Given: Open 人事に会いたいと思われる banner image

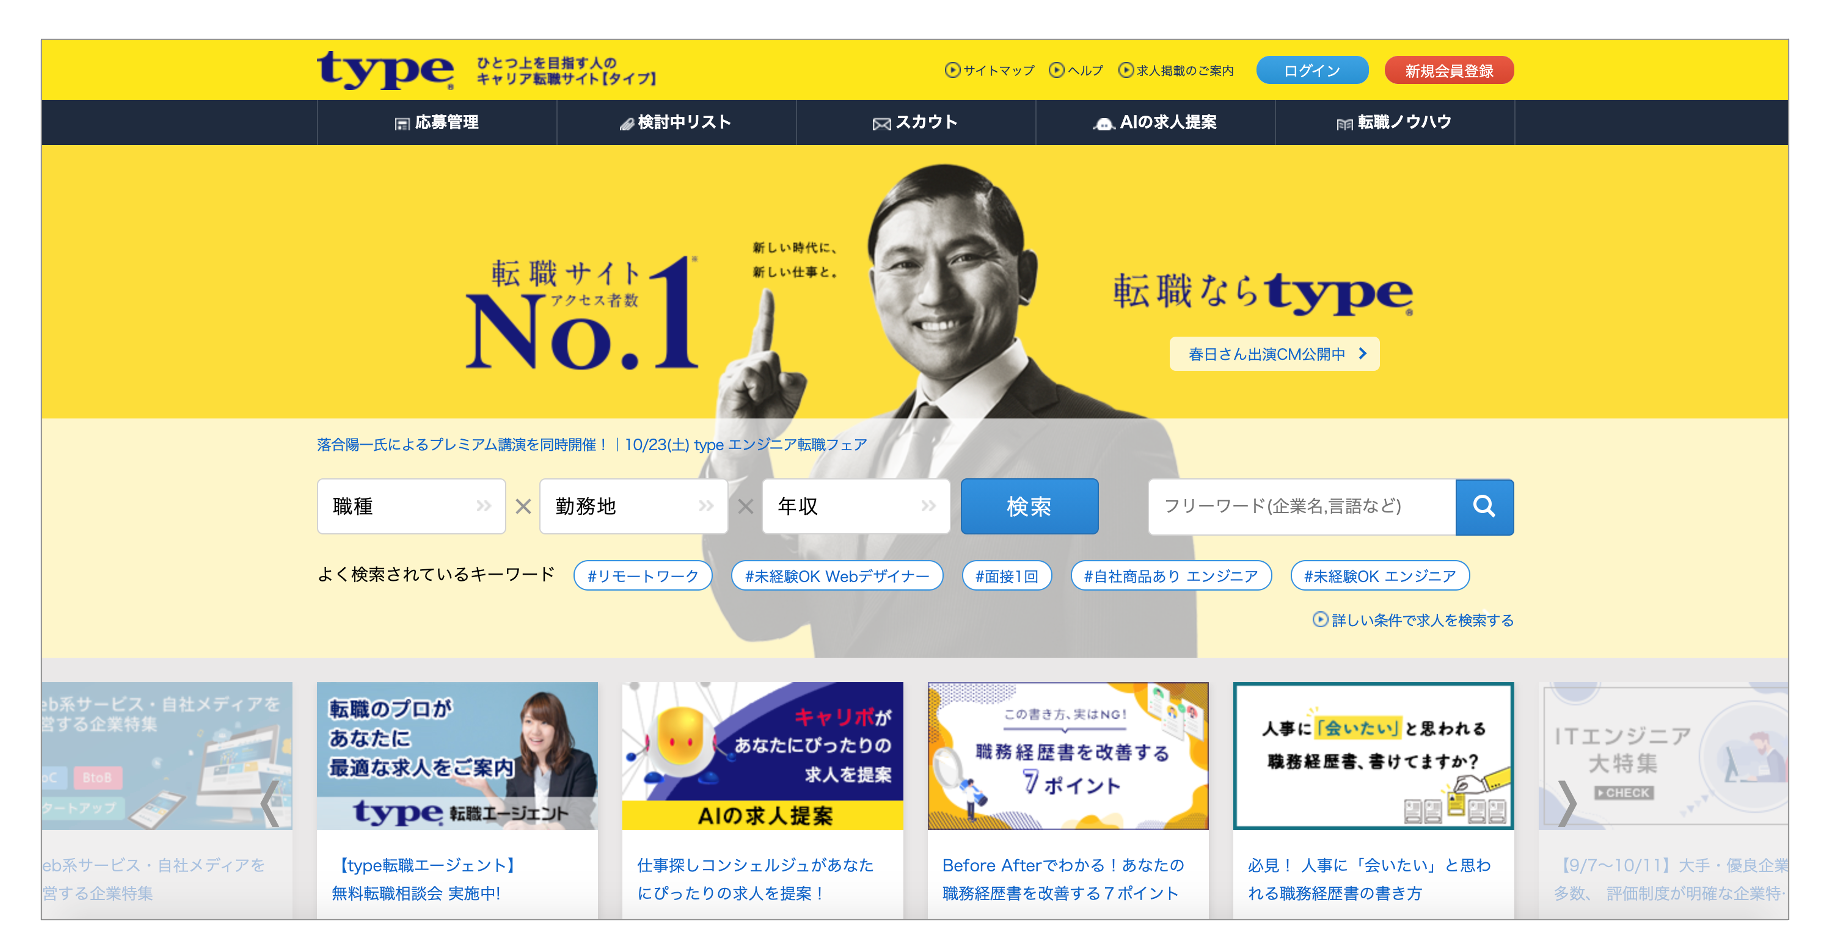Looking at the screenshot, I should tap(1373, 756).
